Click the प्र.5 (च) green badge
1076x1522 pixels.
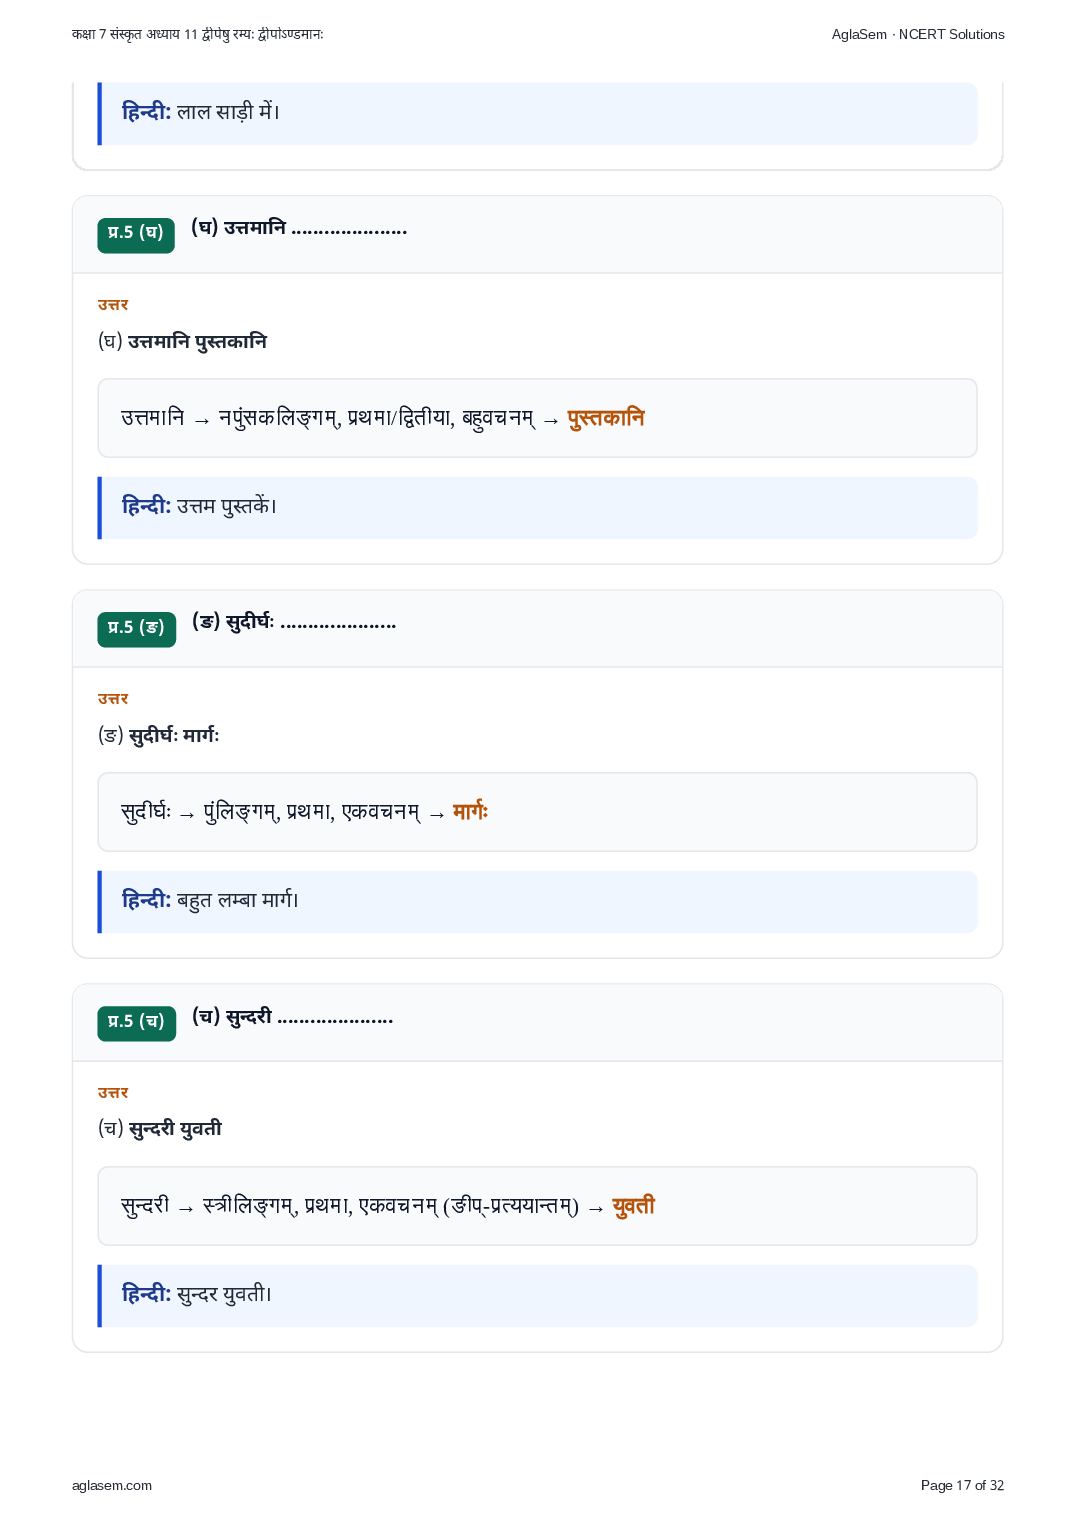tap(137, 1022)
